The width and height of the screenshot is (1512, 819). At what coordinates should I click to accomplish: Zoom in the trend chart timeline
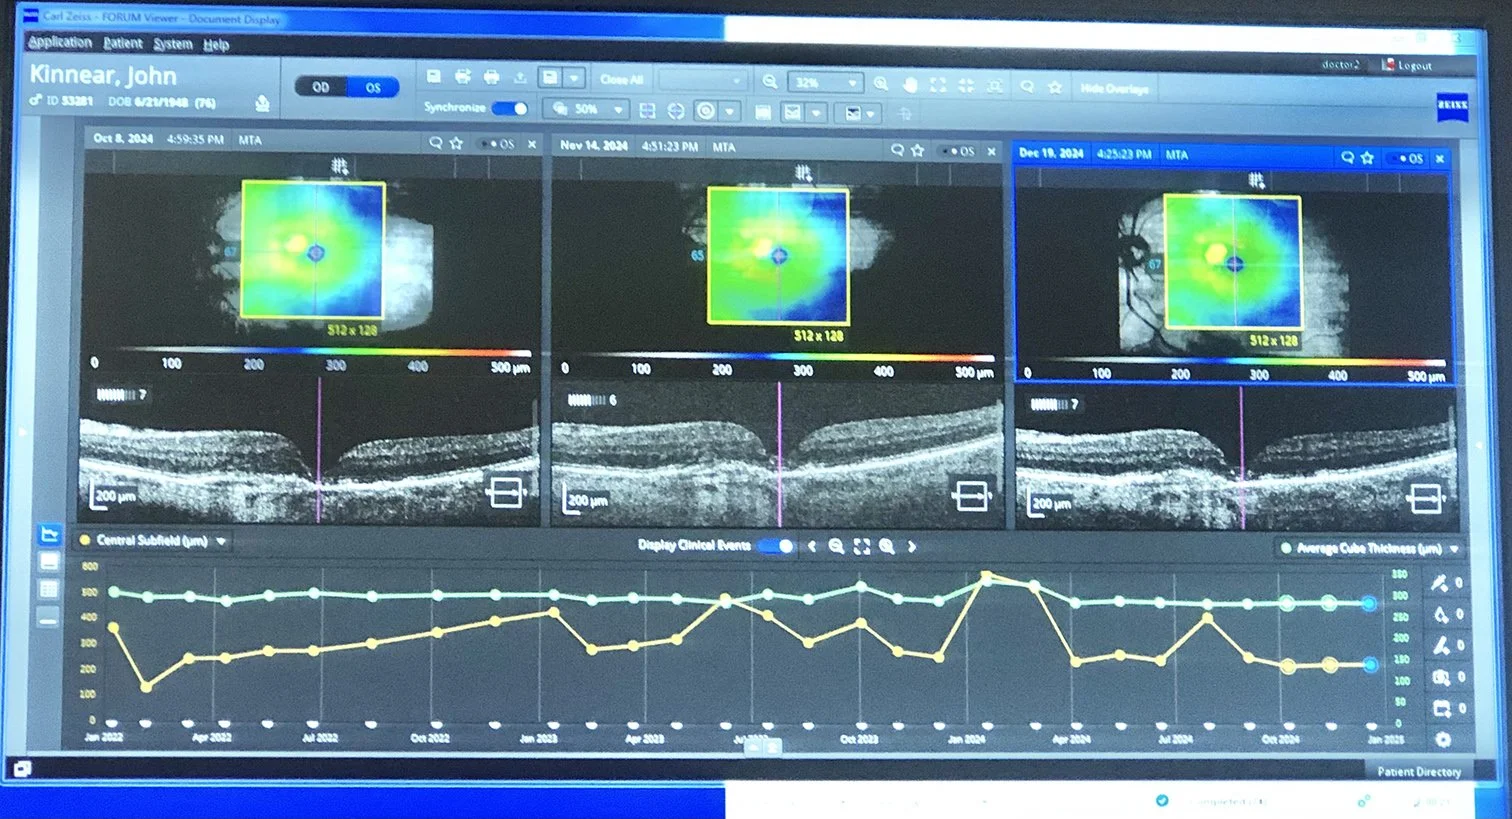click(x=886, y=547)
